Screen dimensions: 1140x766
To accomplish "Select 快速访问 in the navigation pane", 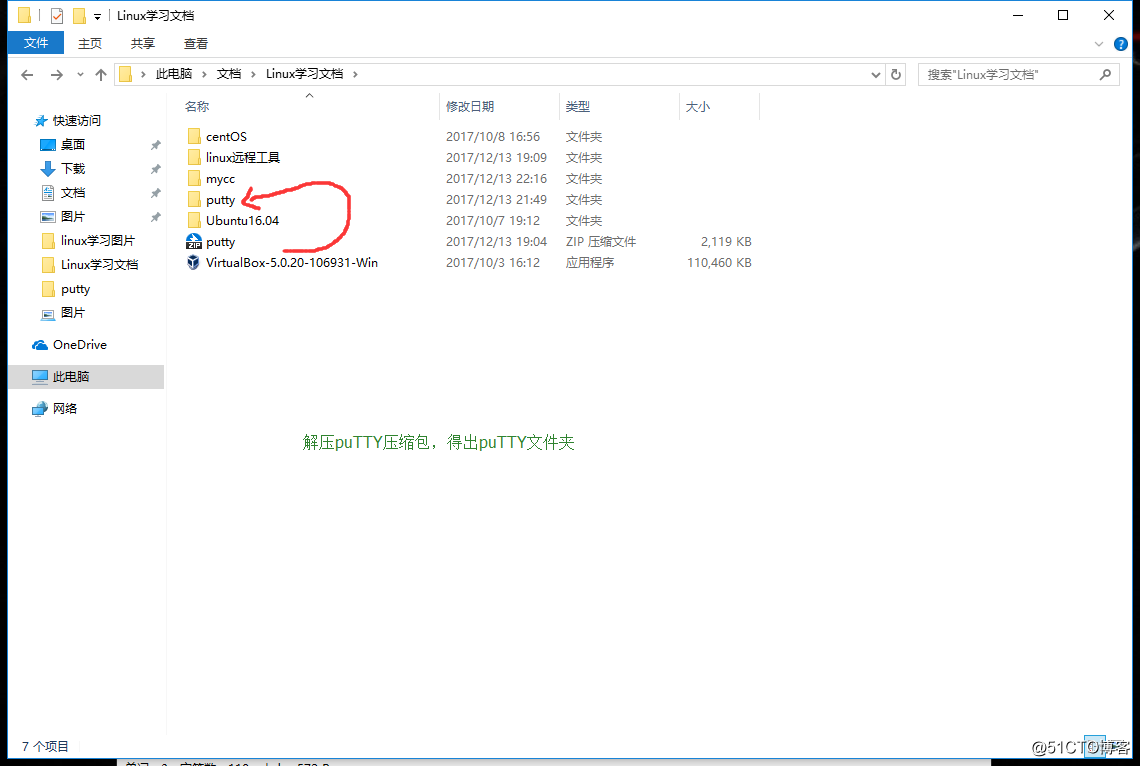I will 76,121.
